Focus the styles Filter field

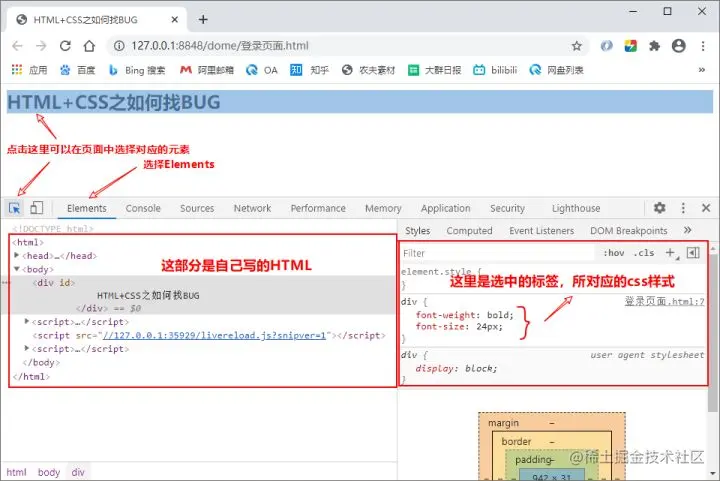498,253
